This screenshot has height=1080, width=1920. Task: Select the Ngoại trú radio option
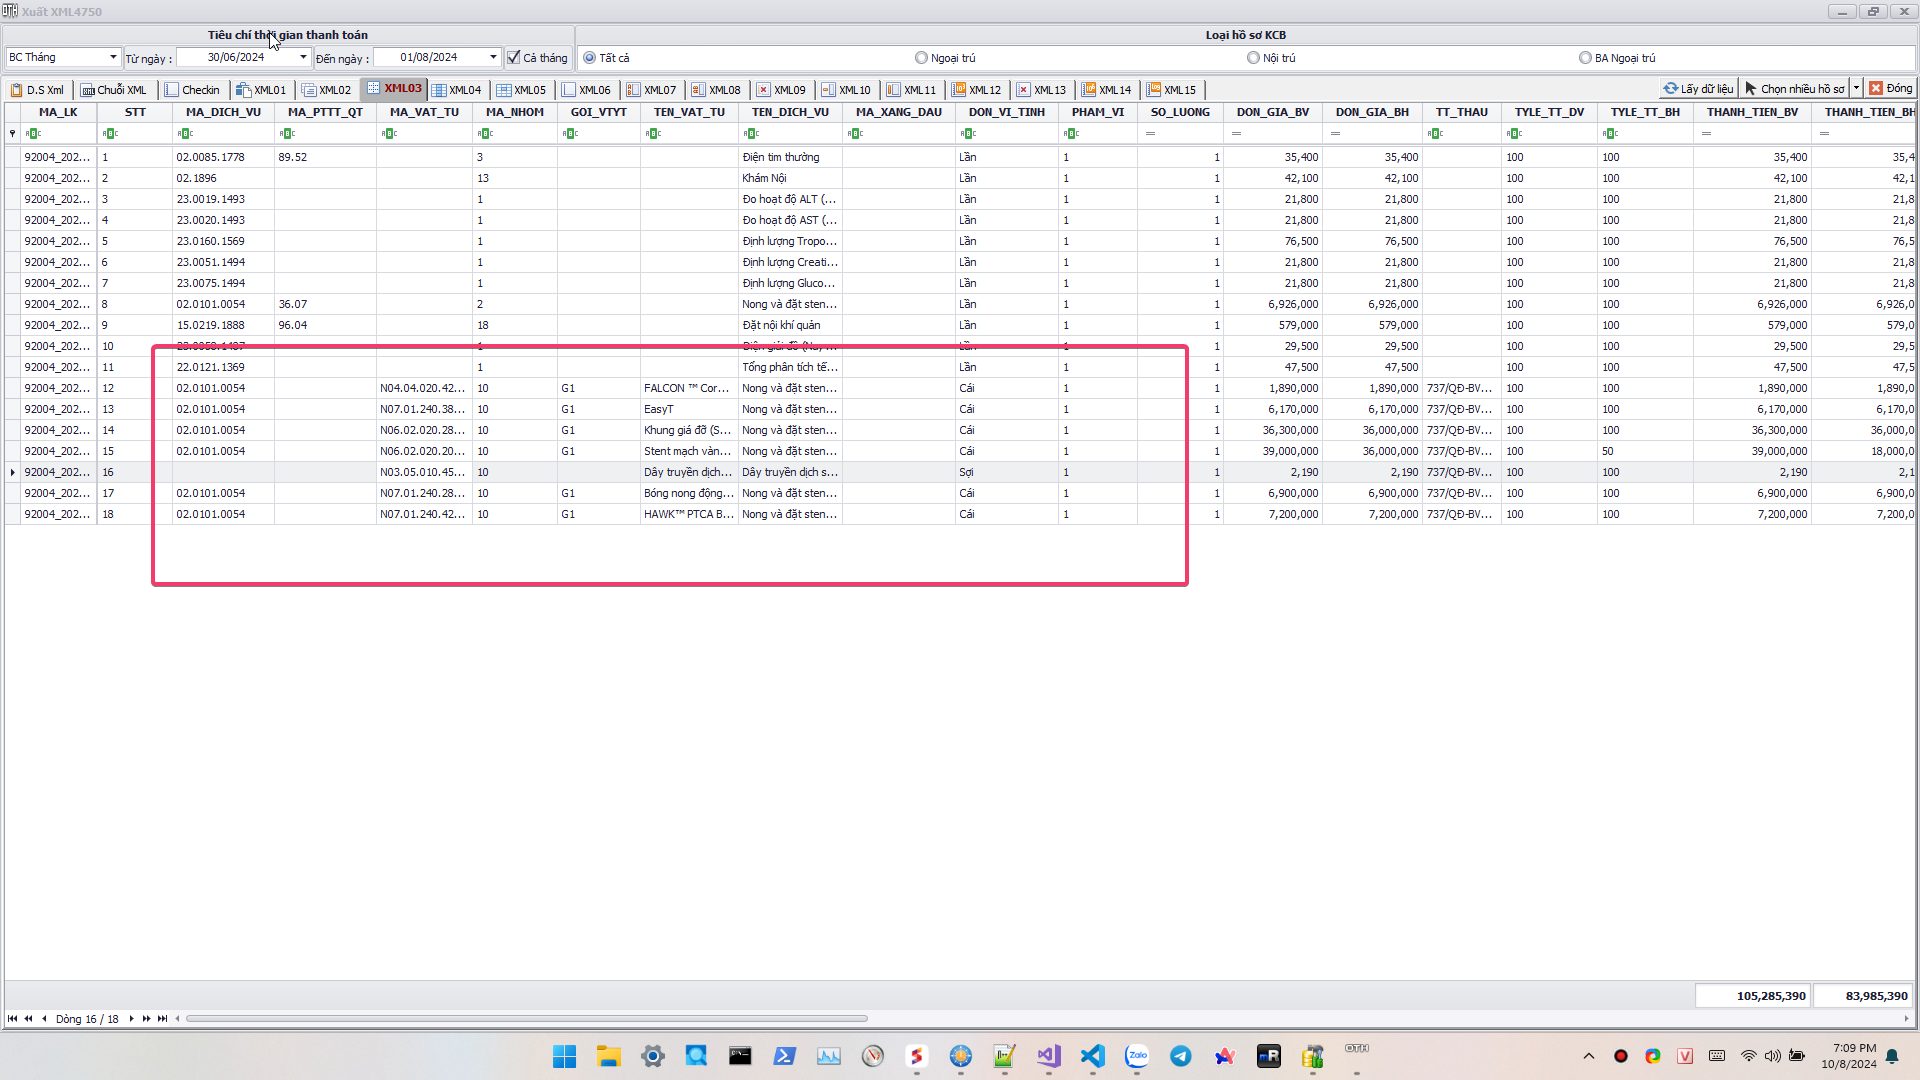point(921,58)
